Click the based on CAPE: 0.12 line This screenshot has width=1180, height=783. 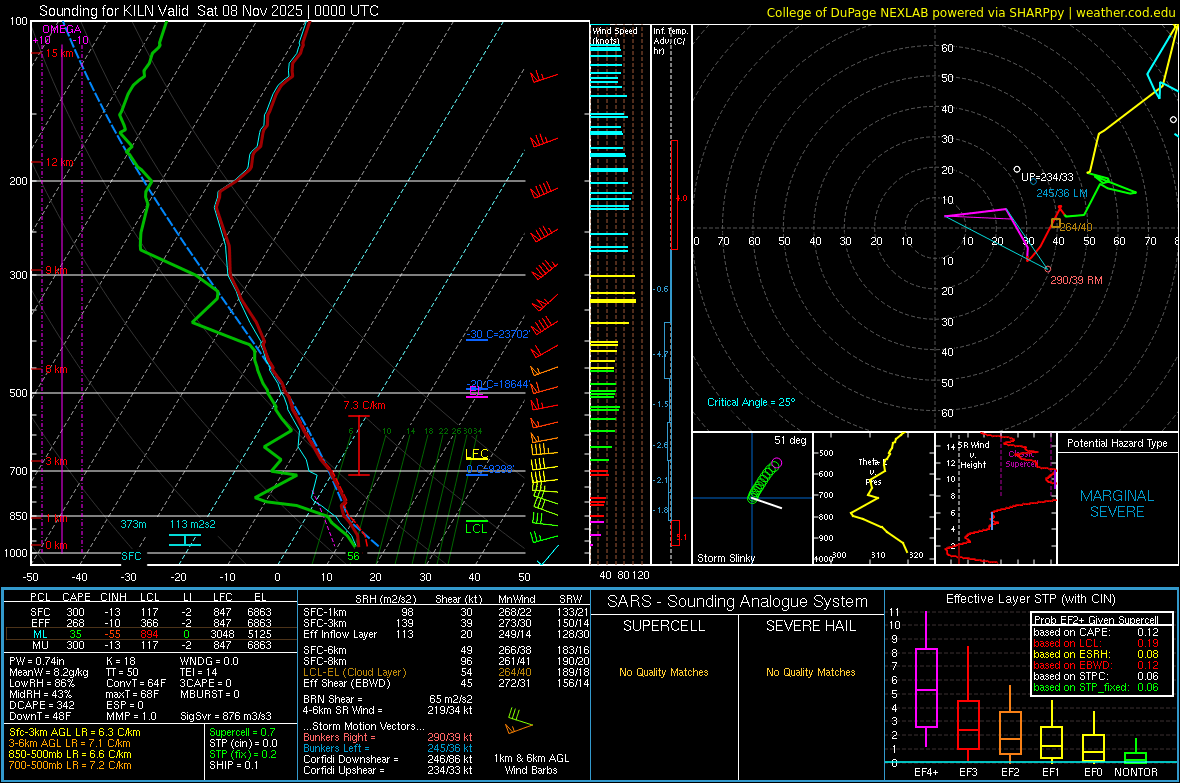pos(1096,632)
